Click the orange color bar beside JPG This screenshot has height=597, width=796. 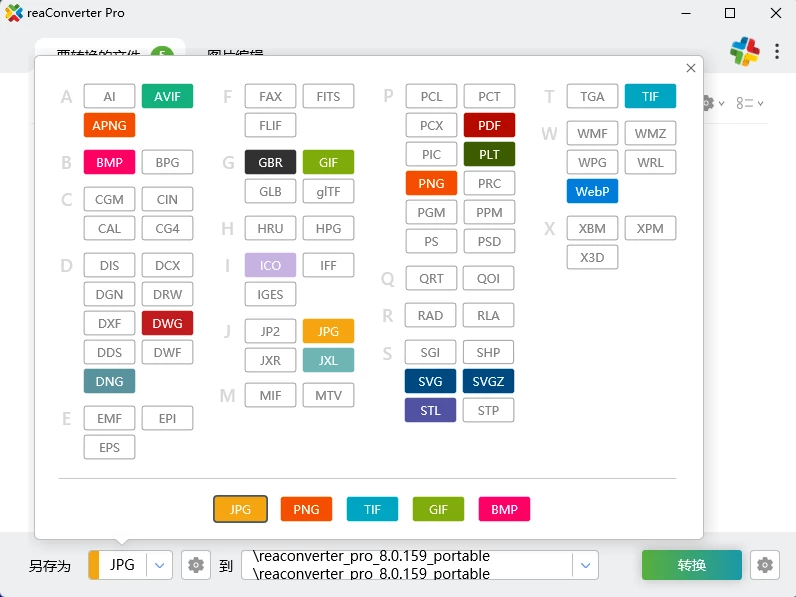(94, 565)
